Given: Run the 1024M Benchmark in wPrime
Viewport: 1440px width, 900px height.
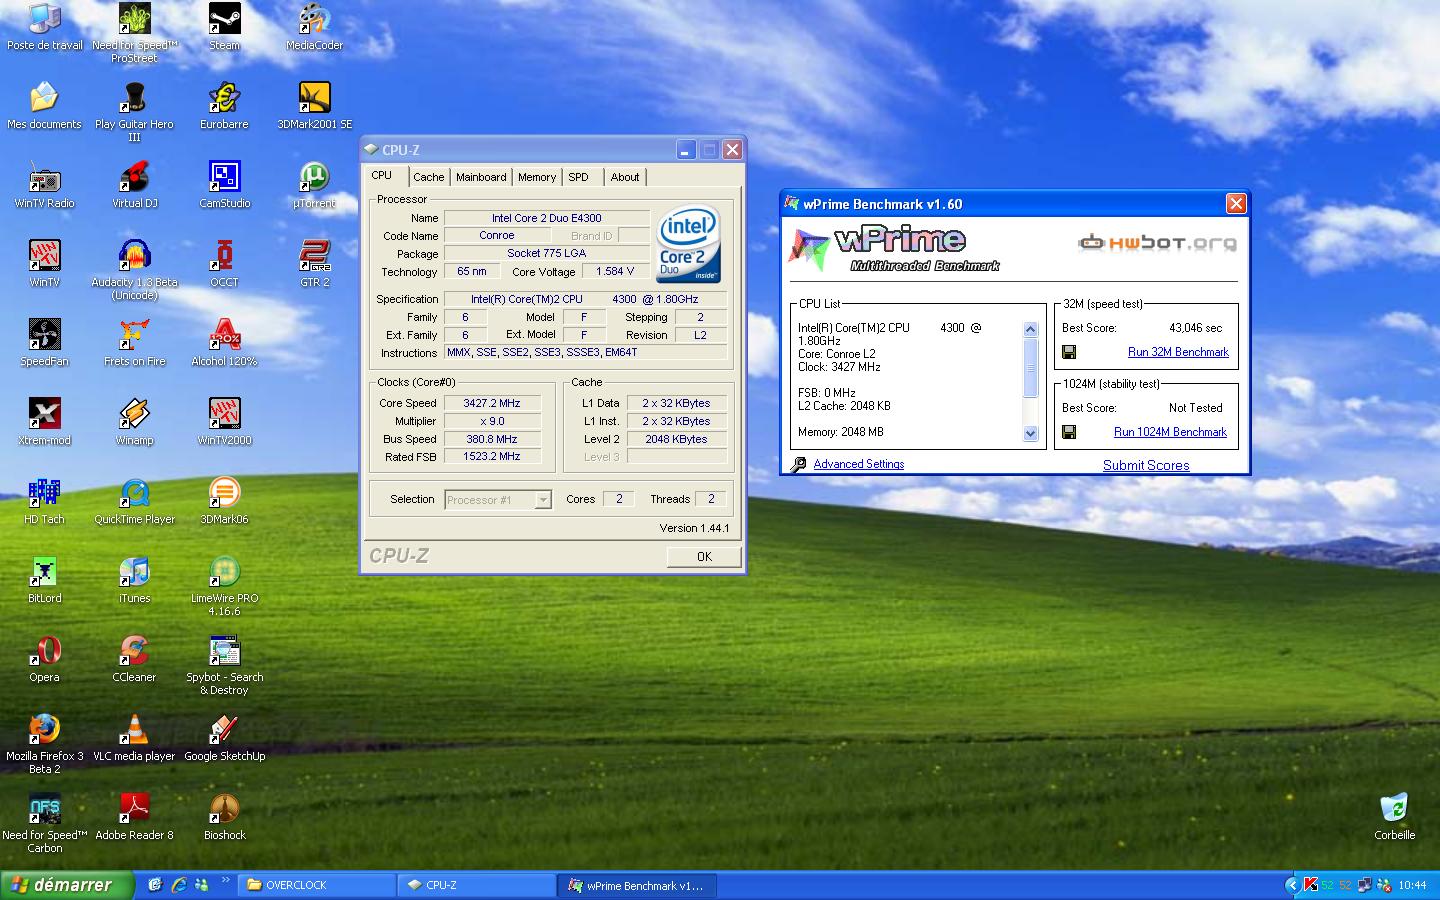Looking at the screenshot, I should tap(1170, 432).
